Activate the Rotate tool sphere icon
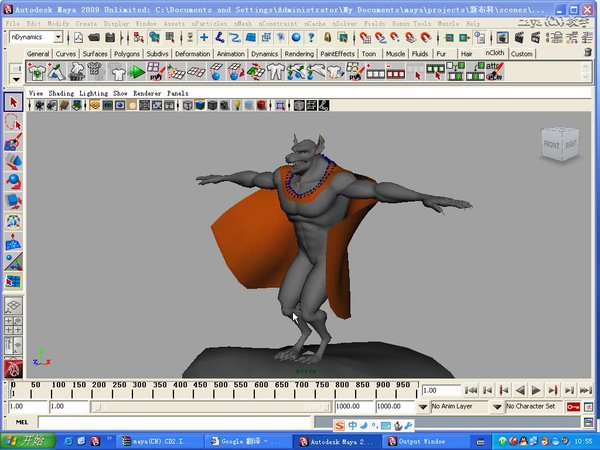Screen dimensions: 600x450 13,182
